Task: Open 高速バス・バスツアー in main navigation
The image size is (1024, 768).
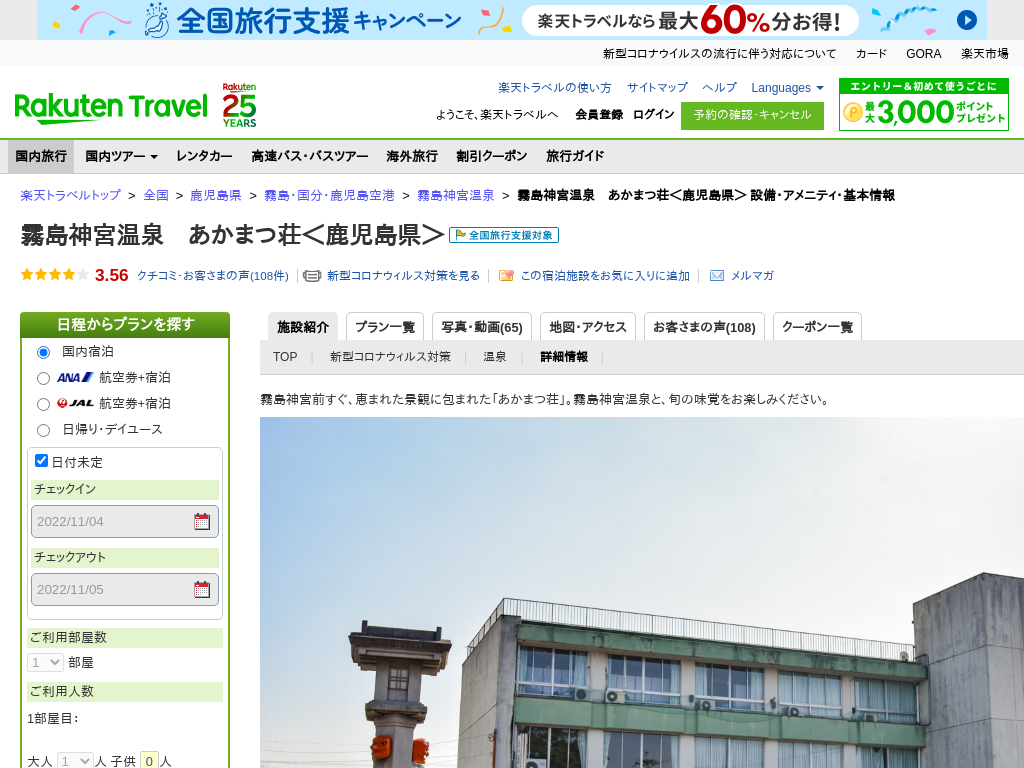Action: [310, 156]
